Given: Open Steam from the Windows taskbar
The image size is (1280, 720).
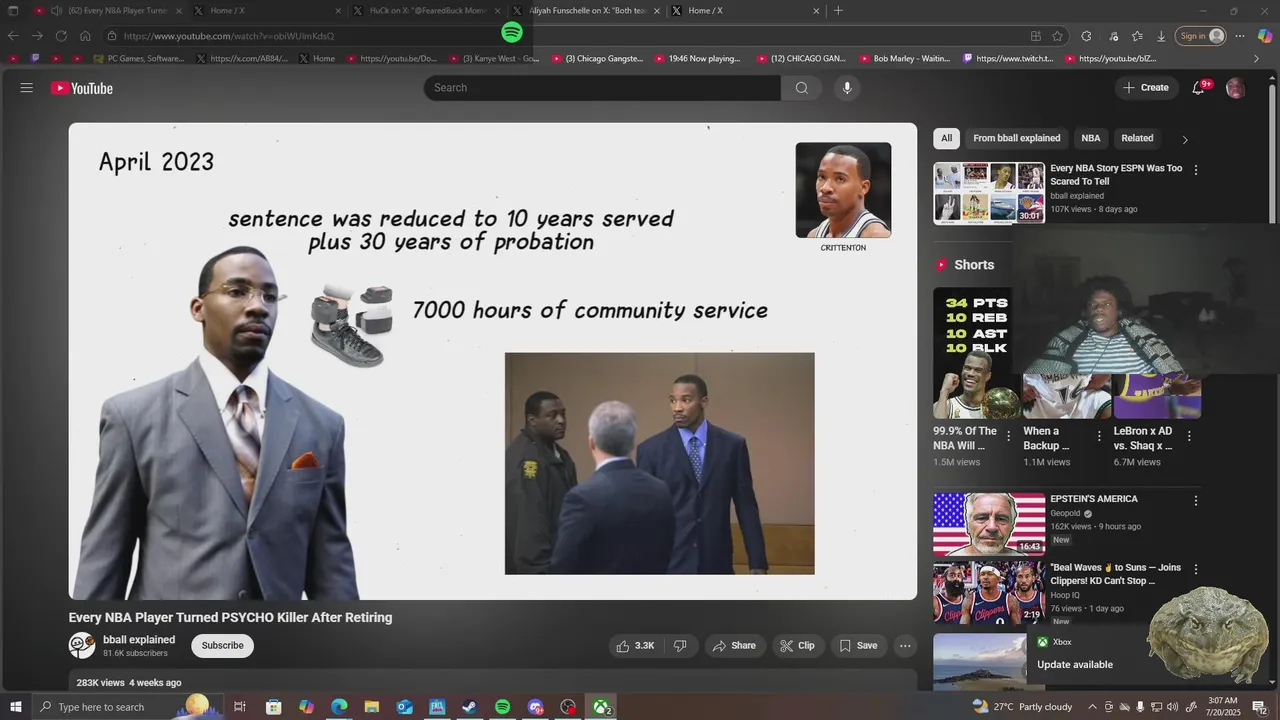Looking at the screenshot, I should (x=469, y=707).
